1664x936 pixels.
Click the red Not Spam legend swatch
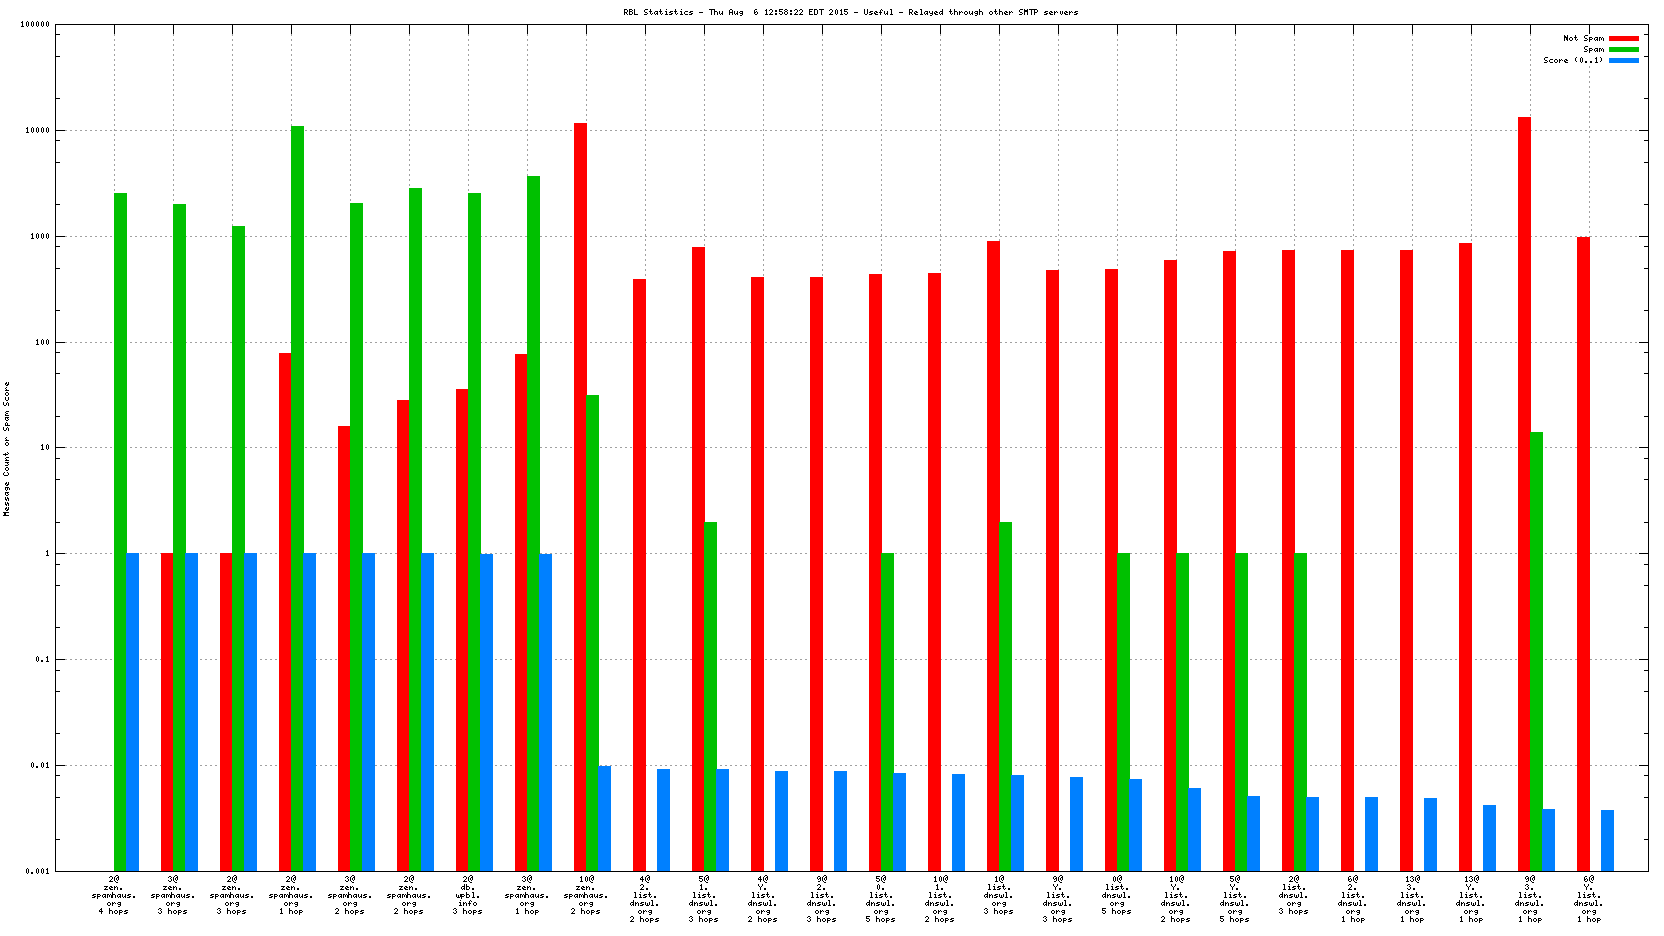1623,38
